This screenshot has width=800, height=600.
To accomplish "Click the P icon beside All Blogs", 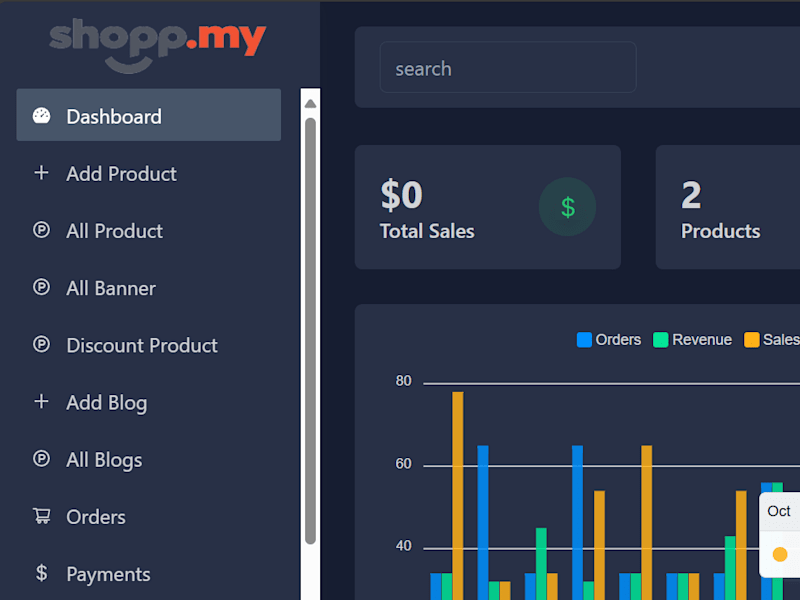I will (41, 459).
